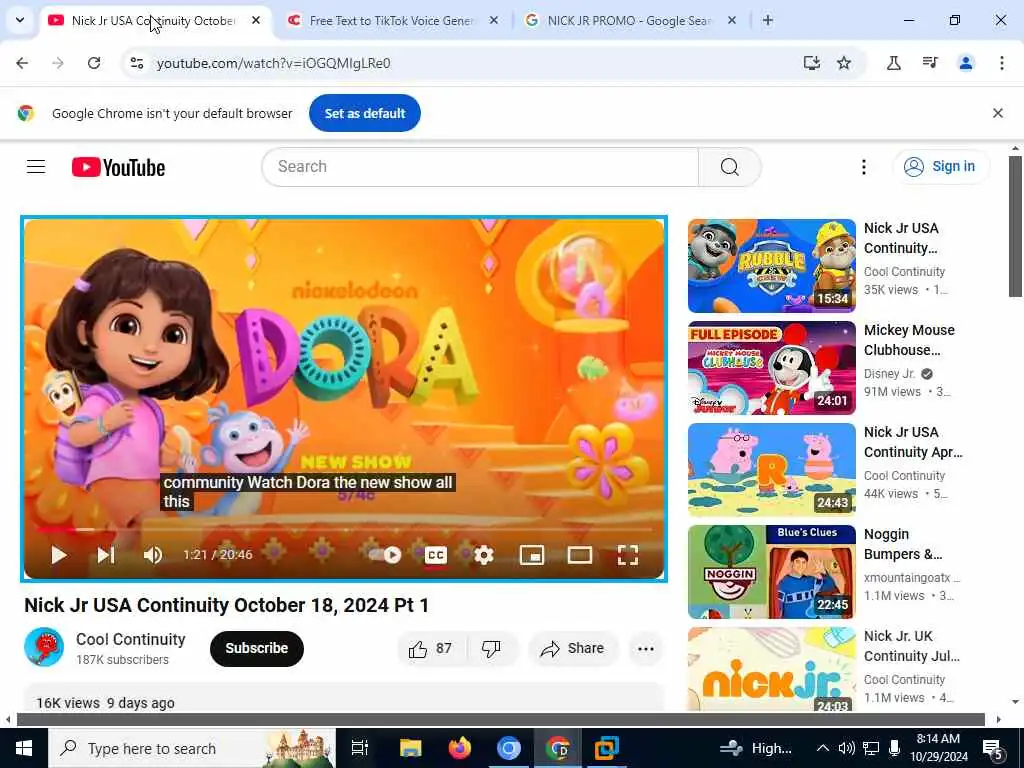Share the video

tap(573, 648)
